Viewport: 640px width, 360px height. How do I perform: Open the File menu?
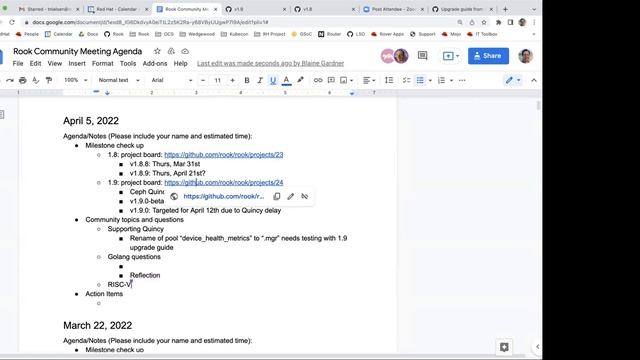pyautogui.click(x=18, y=63)
